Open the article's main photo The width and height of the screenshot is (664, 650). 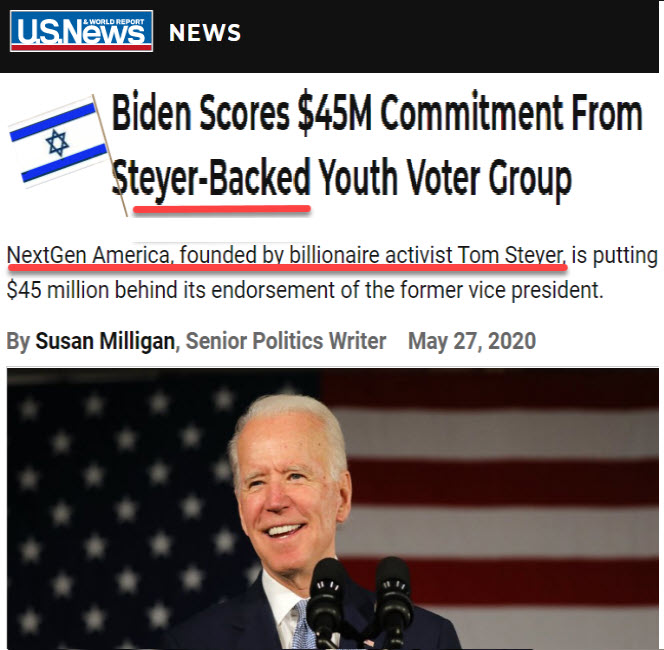click(x=333, y=509)
